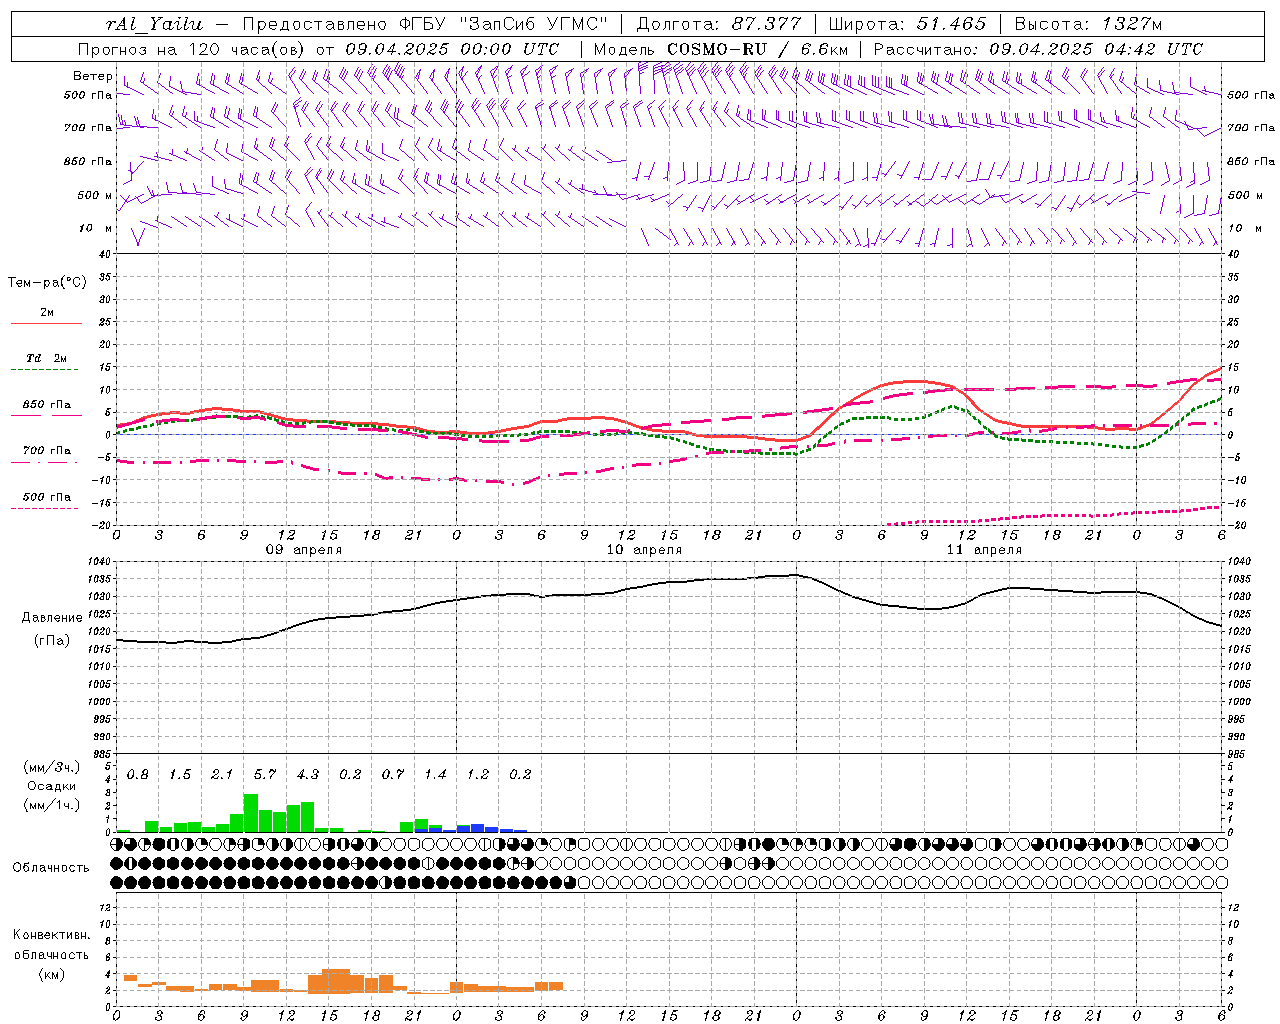This screenshot has width=1280, height=1024.
Task: Click the 09 апреля date label
Action: (x=303, y=550)
